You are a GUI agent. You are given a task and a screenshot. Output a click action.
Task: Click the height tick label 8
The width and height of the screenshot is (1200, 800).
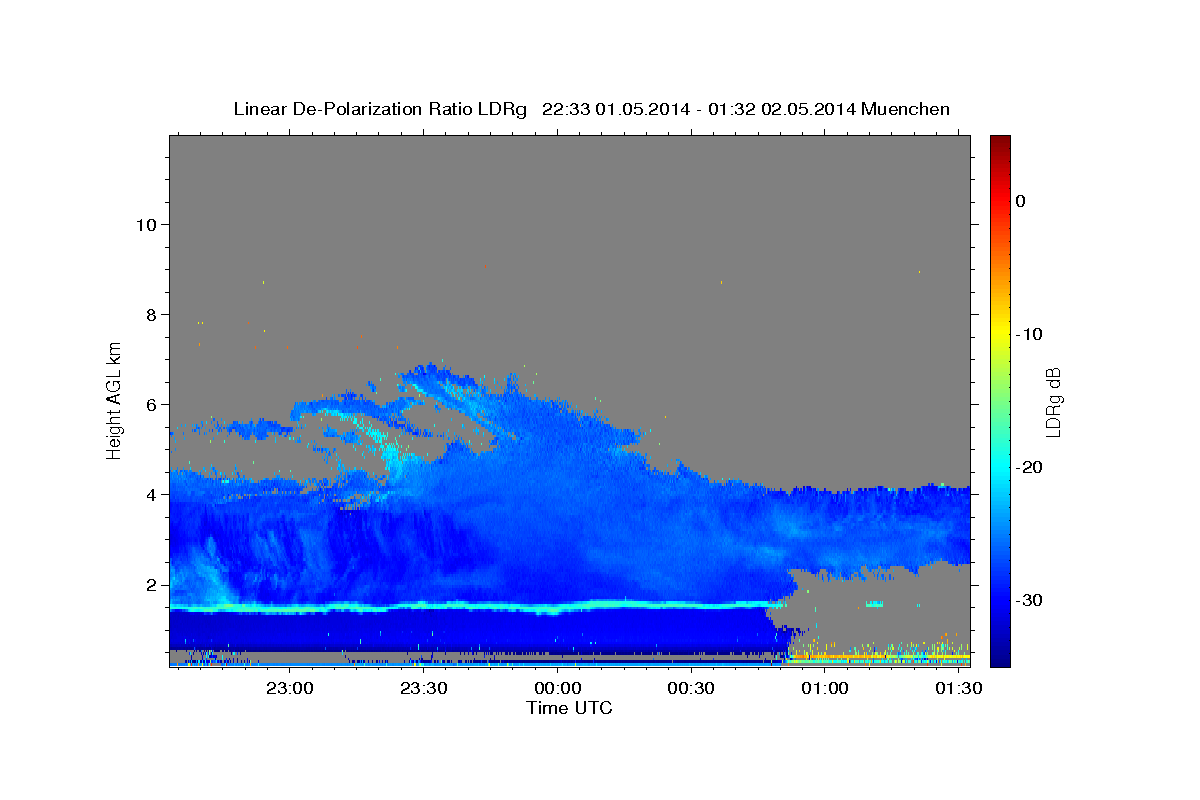tap(153, 315)
